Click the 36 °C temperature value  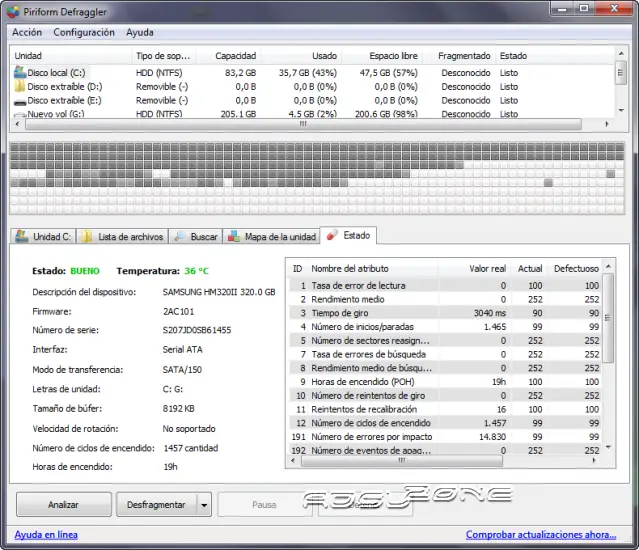(x=196, y=271)
